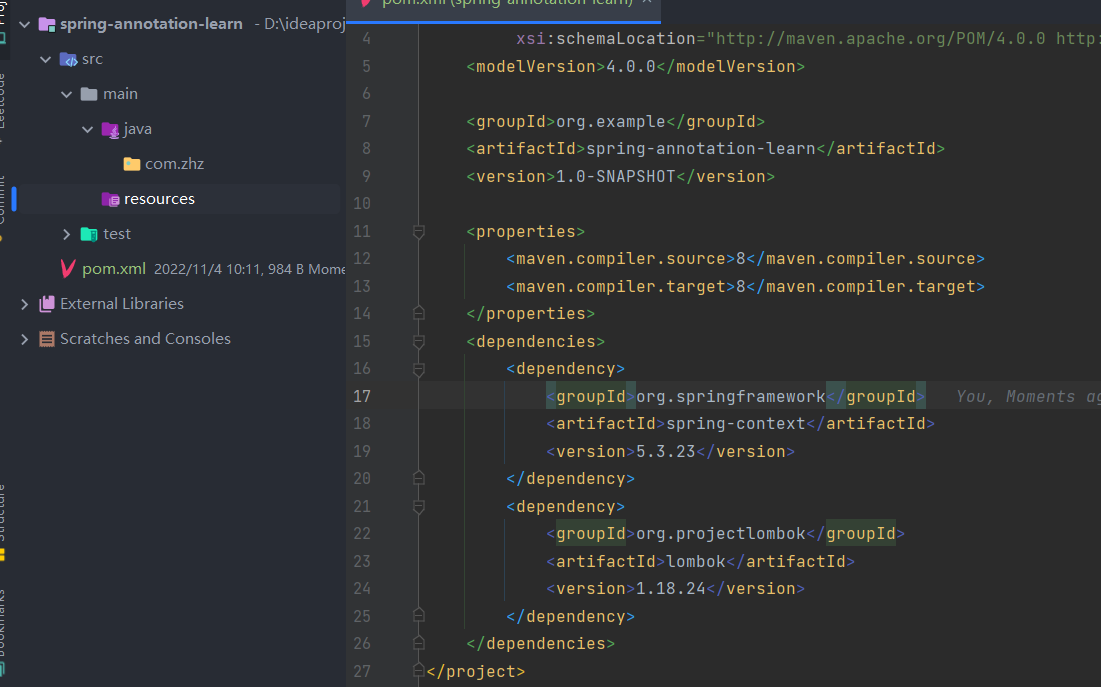Click the Maven icon beside pom.xml in tree
Image resolution: width=1101 pixels, height=687 pixels.
68,269
